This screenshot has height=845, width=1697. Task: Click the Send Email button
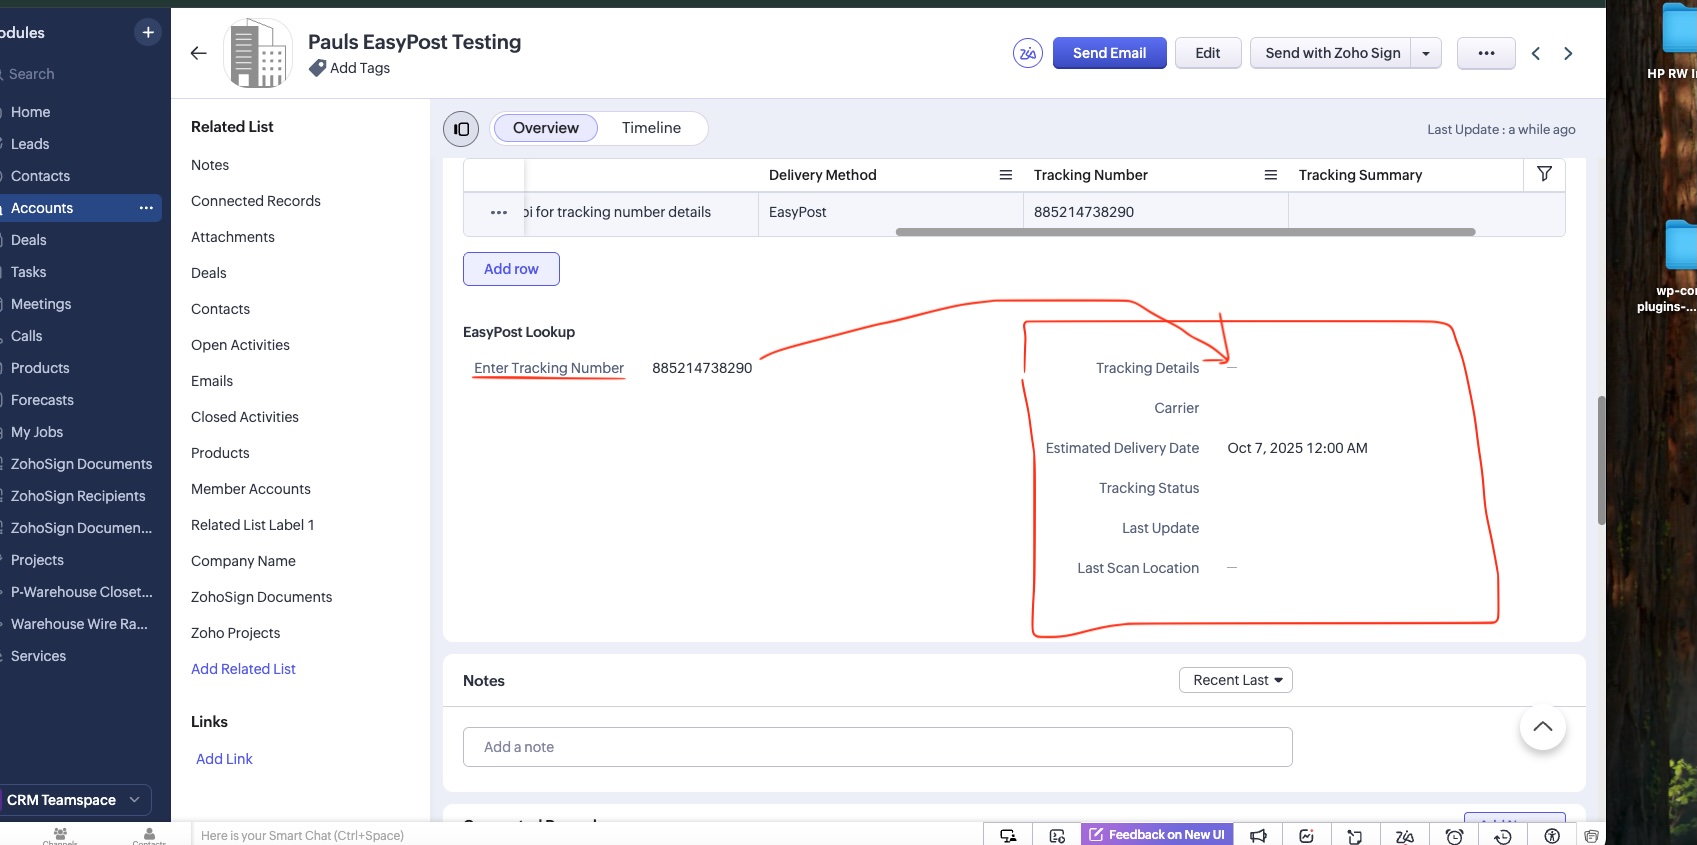coord(1110,53)
